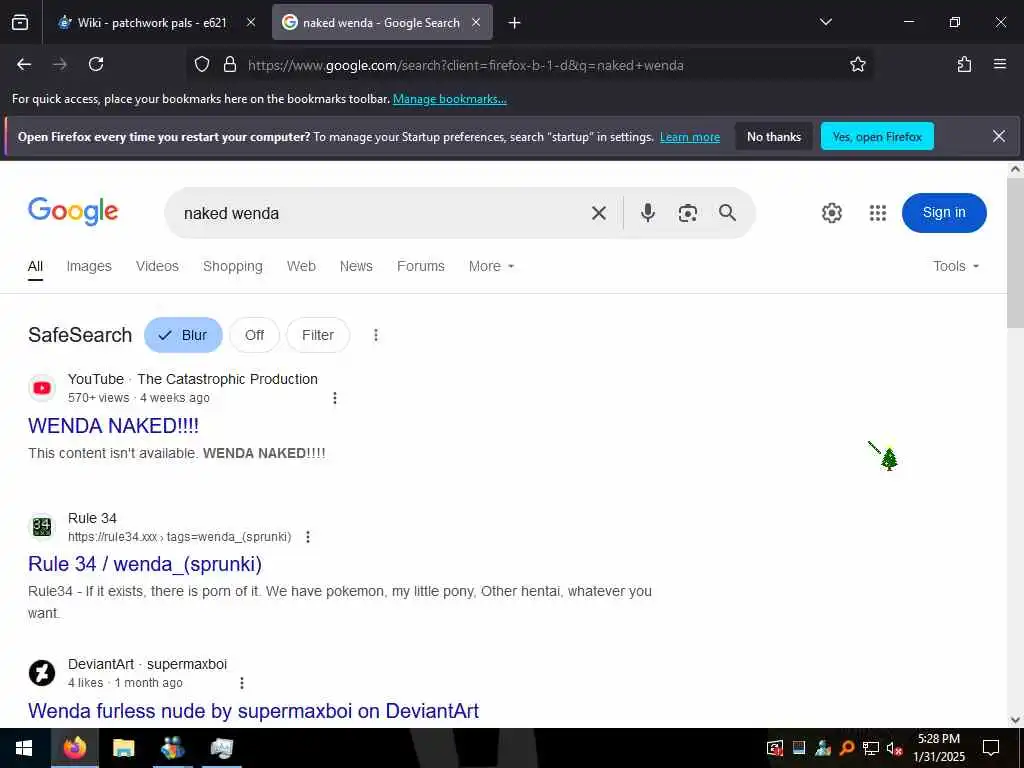Start Google voice search microphone
Viewport: 1024px width, 768px height.
[647, 213]
